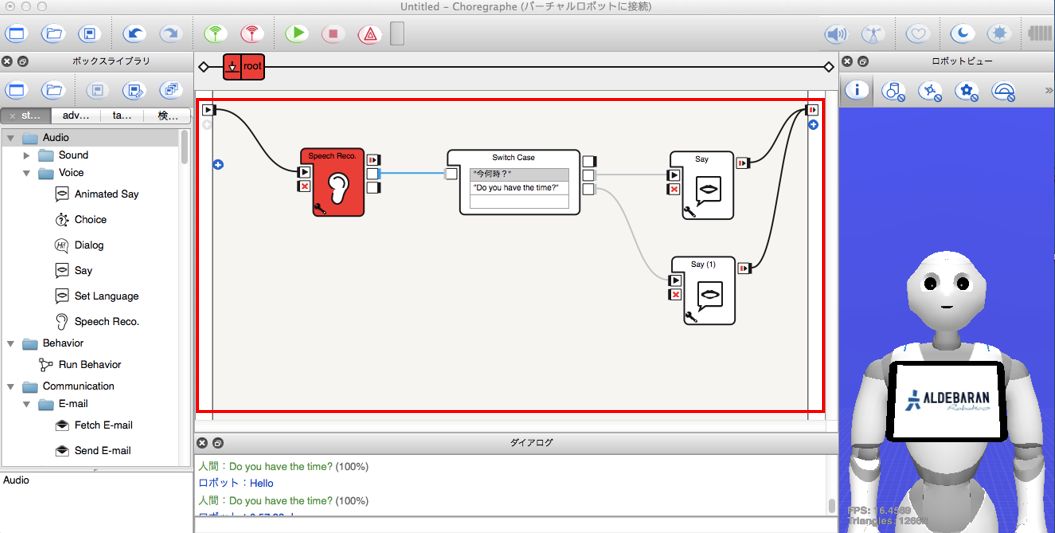Add a diagram output with blue plus
1055x533 pixels.
pyautogui.click(x=813, y=125)
